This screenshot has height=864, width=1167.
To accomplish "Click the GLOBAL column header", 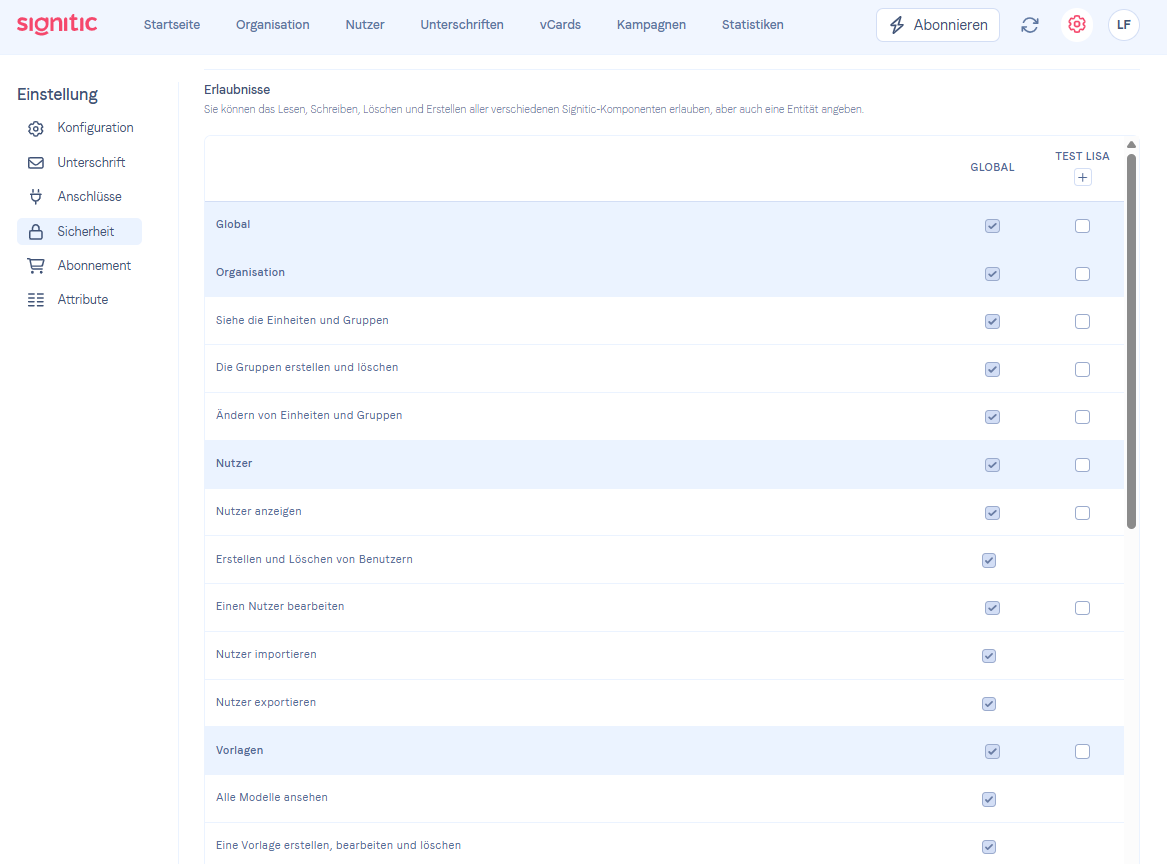I will point(992,167).
